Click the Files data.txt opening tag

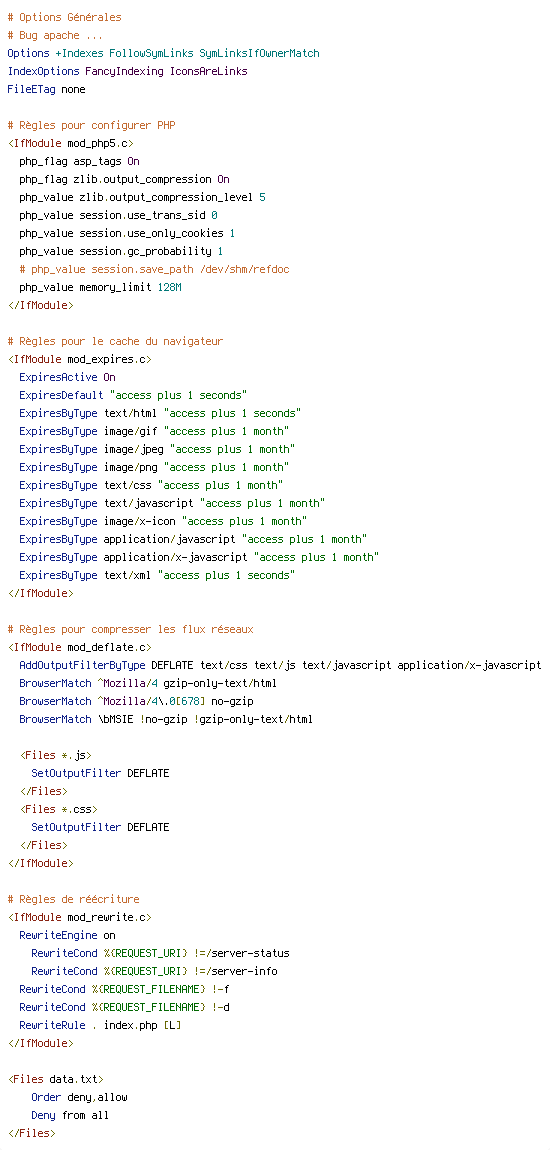point(56,1079)
